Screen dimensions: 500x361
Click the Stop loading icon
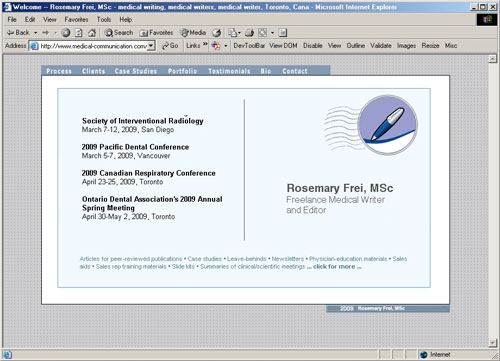(x=66, y=33)
